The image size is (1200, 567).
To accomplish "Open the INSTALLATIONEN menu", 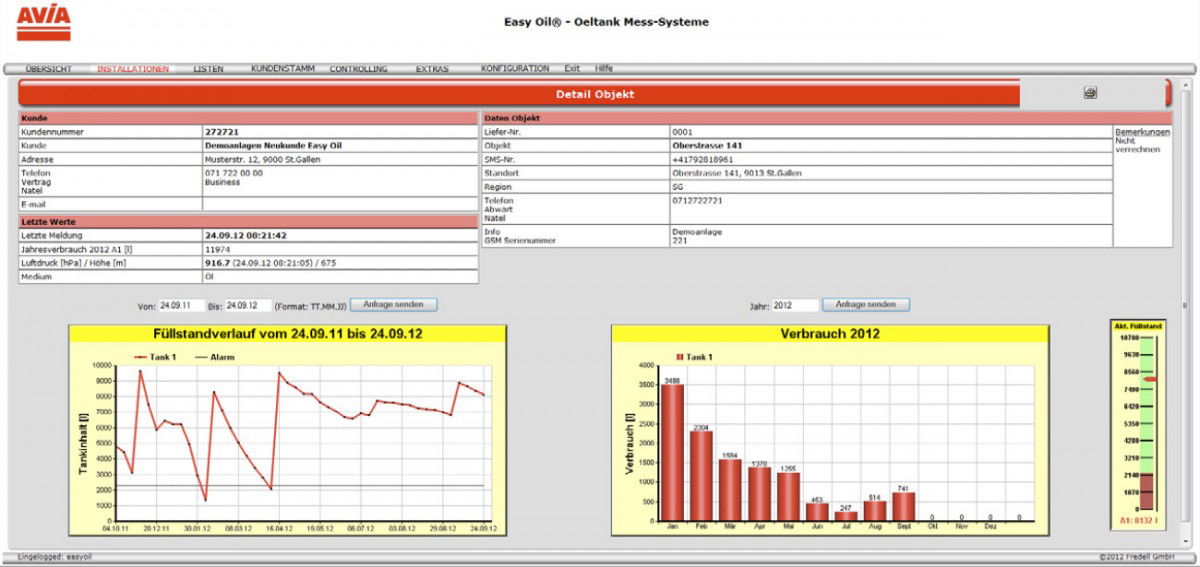I will (x=133, y=69).
